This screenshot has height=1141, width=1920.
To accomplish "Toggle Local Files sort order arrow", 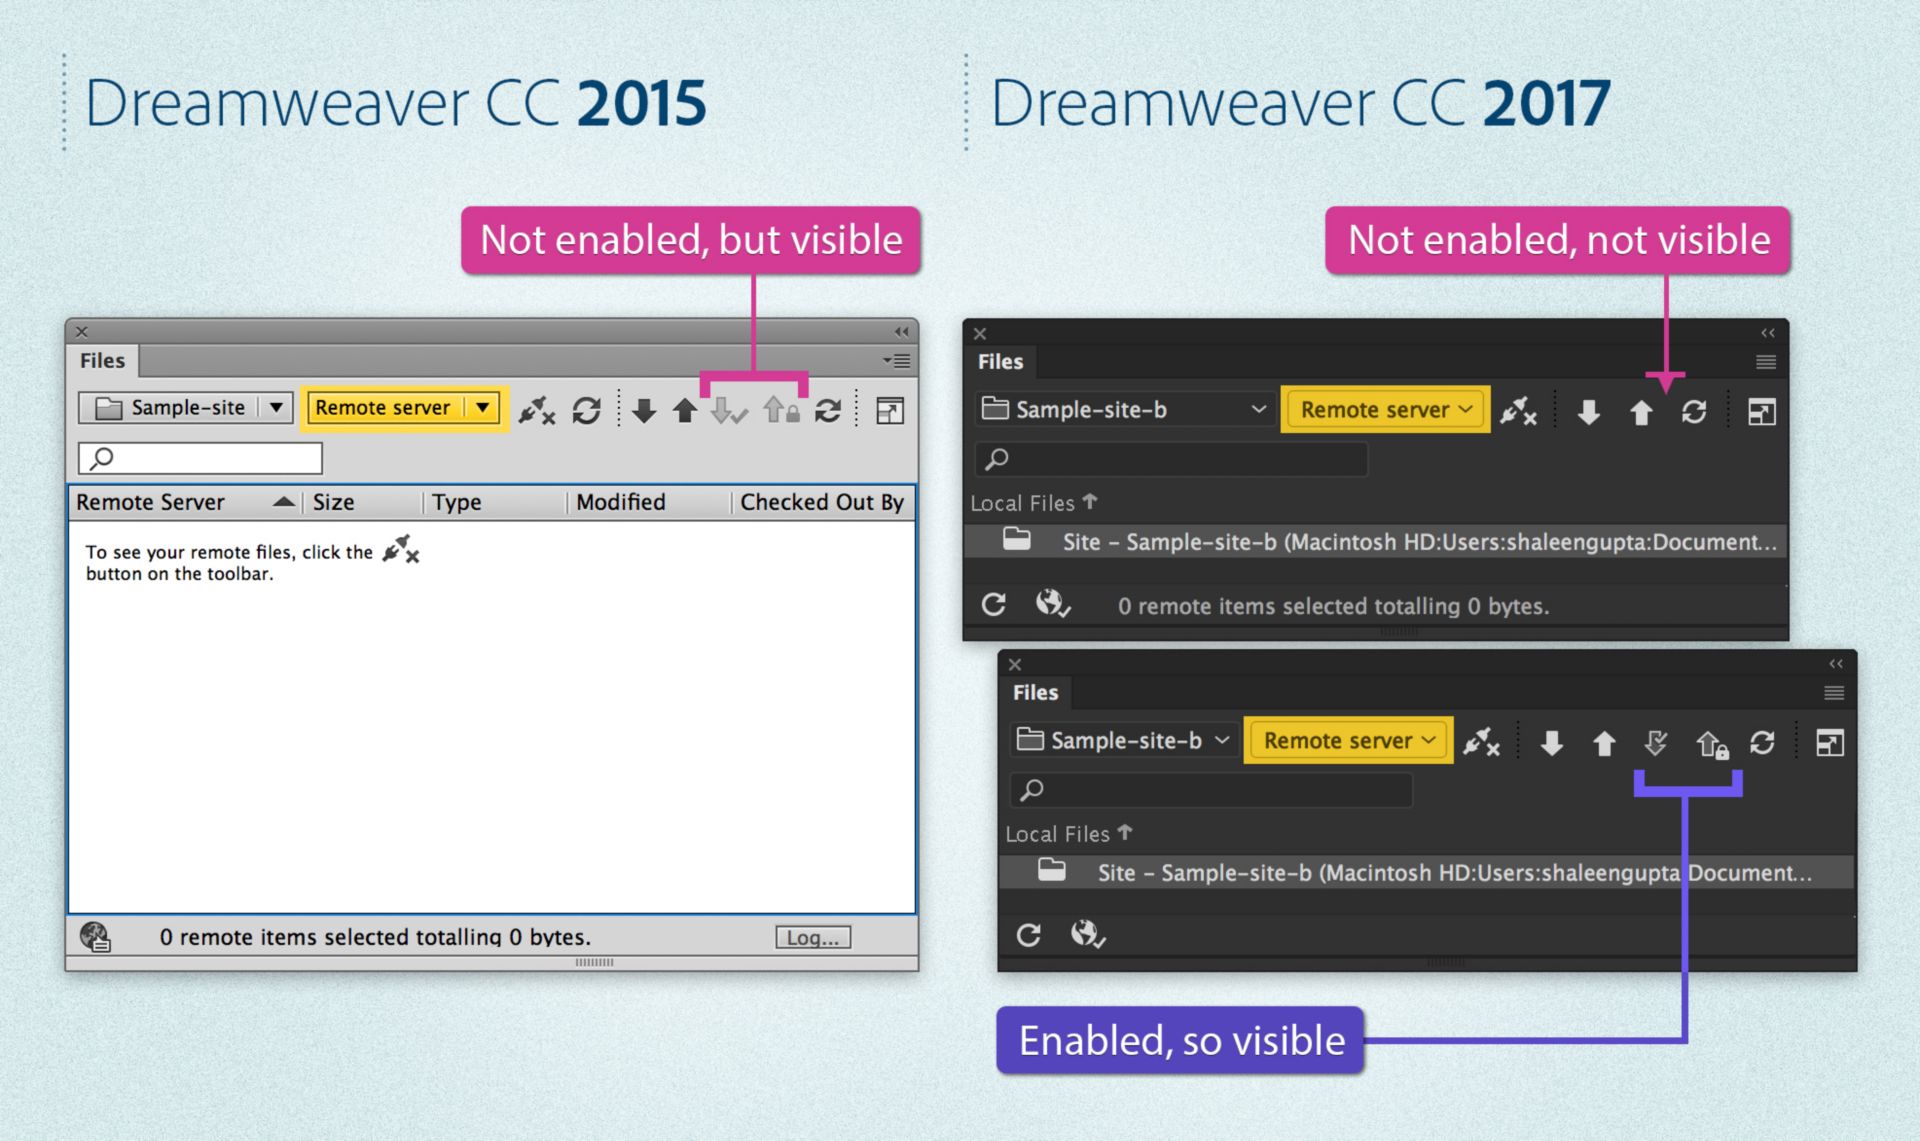I will (x=1091, y=502).
